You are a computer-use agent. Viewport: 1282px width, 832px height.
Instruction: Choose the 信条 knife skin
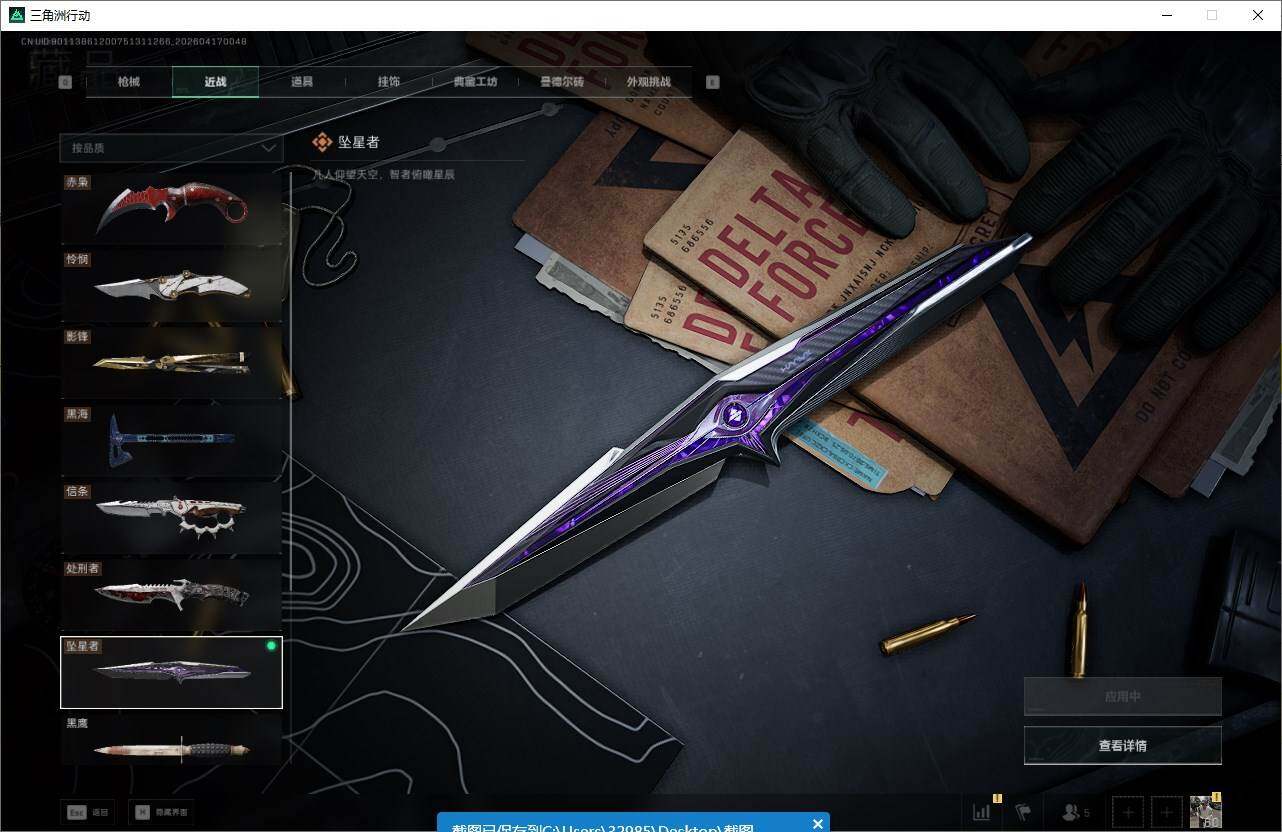click(171, 518)
